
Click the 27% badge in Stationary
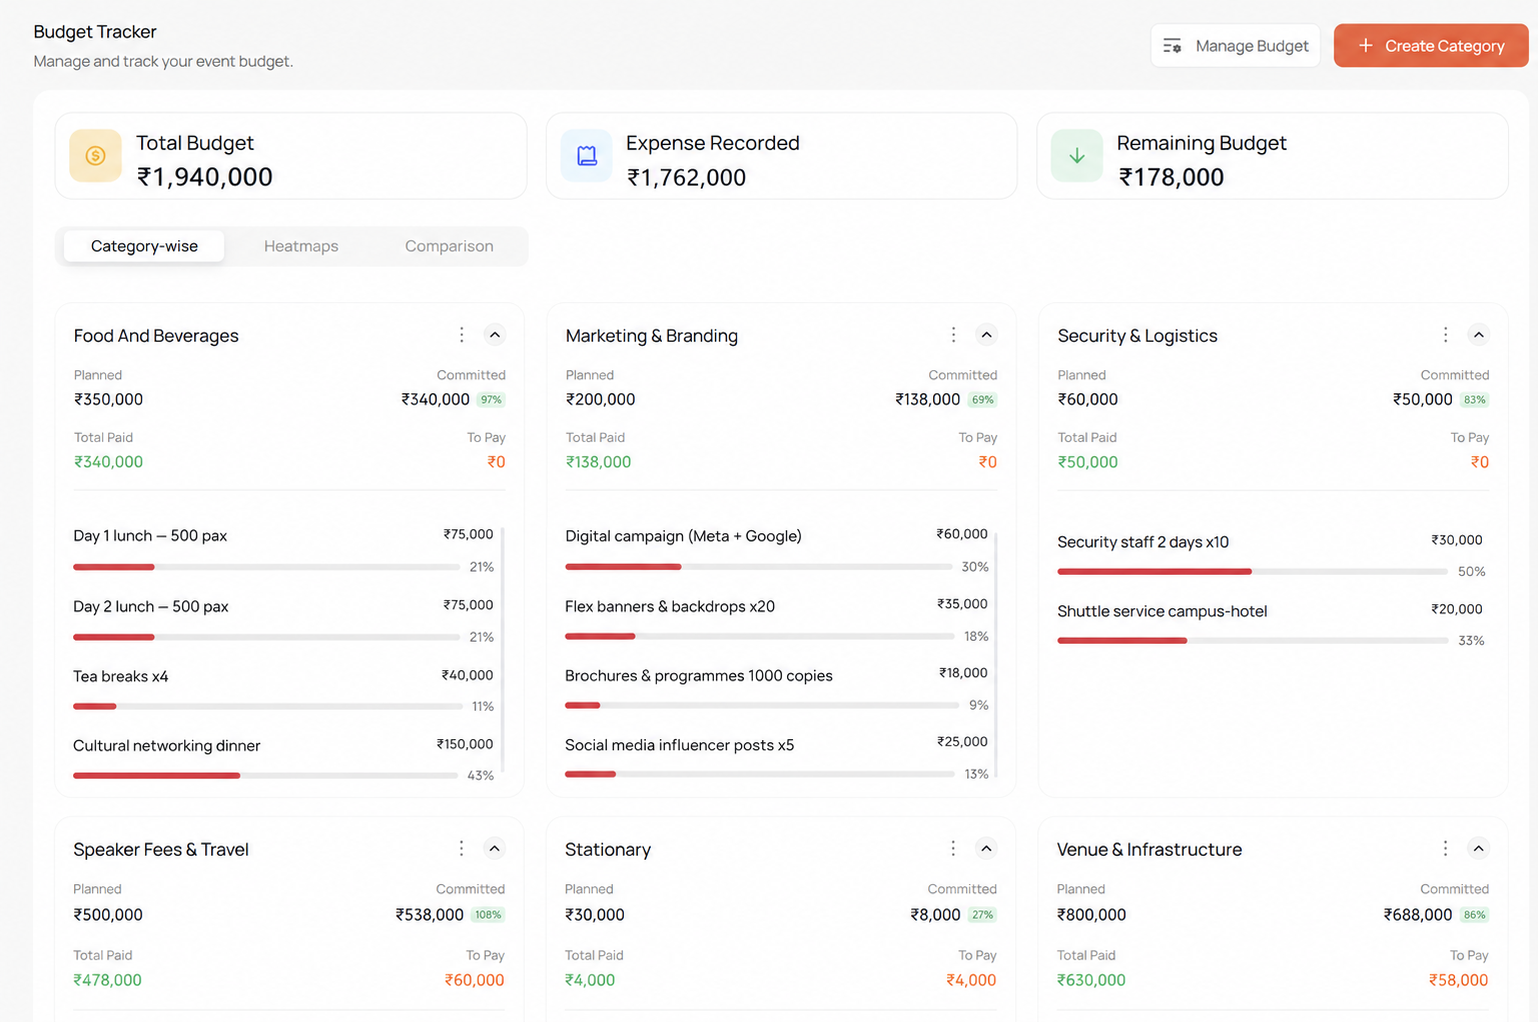(x=982, y=915)
